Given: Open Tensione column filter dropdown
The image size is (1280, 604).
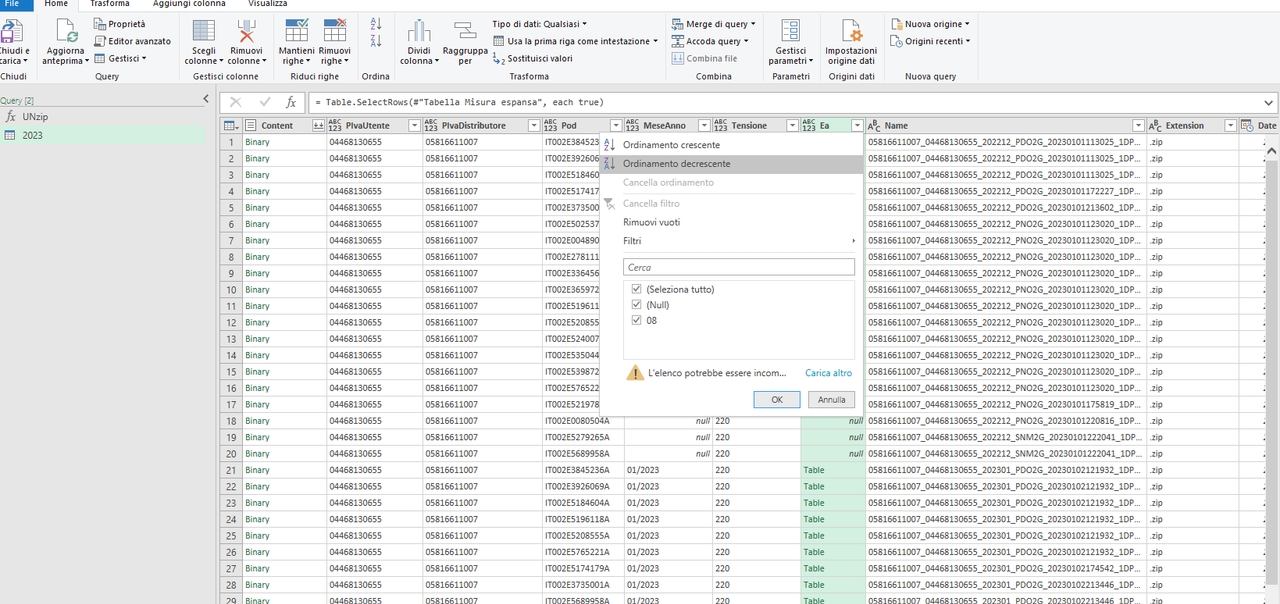Looking at the screenshot, I should [793, 126].
